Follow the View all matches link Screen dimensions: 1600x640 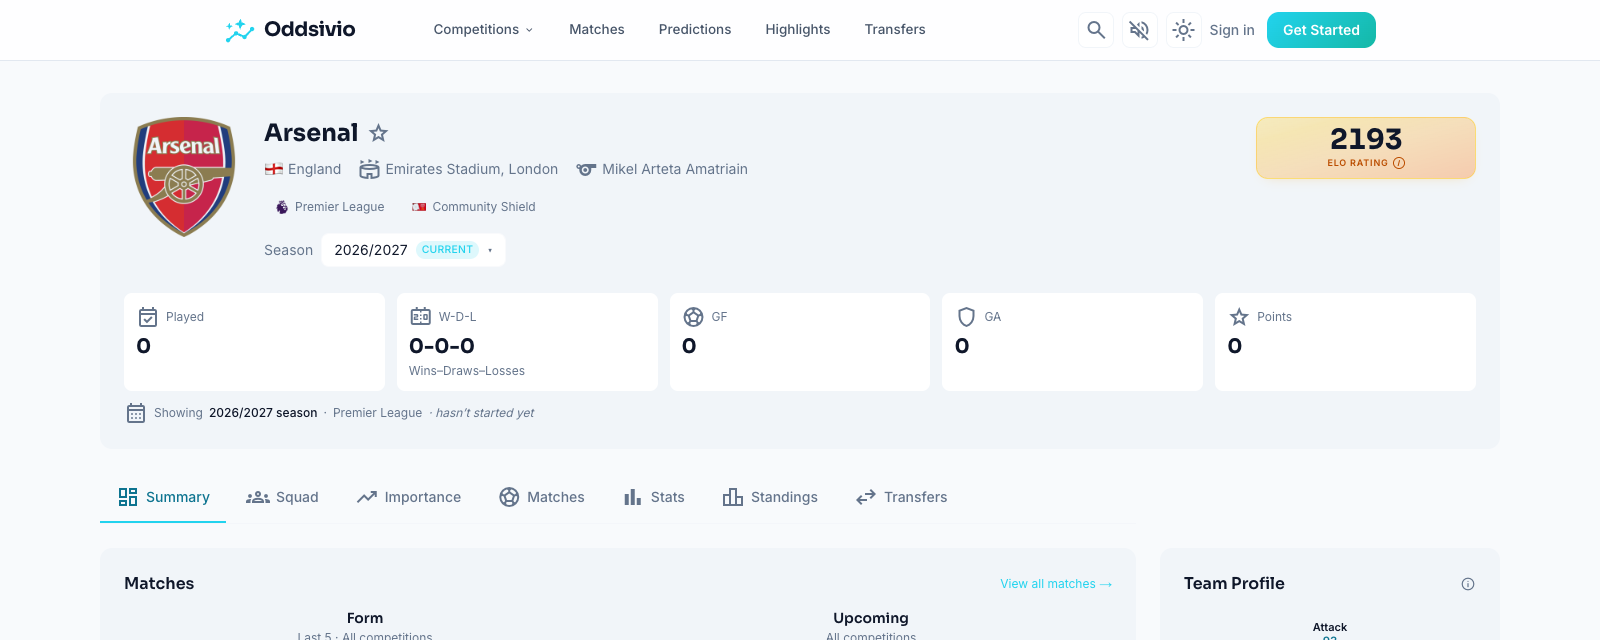coord(1056,584)
